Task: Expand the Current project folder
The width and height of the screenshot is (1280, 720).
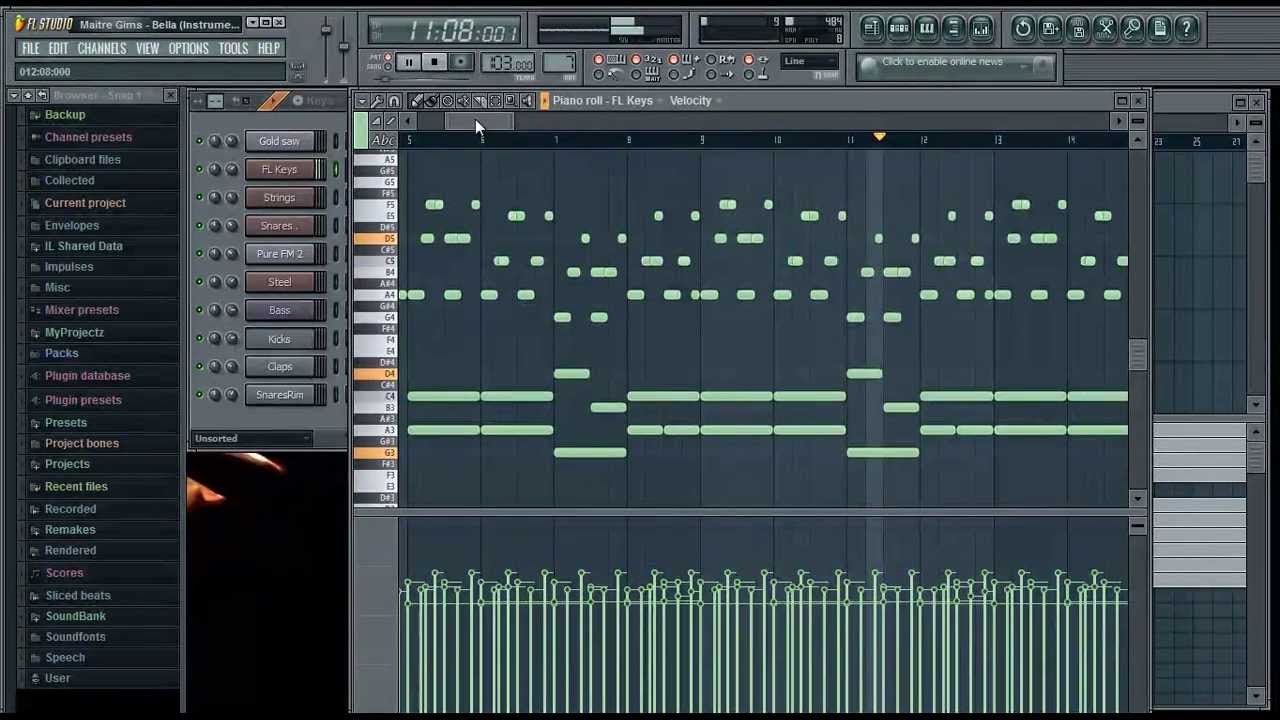Action: (85, 203)
